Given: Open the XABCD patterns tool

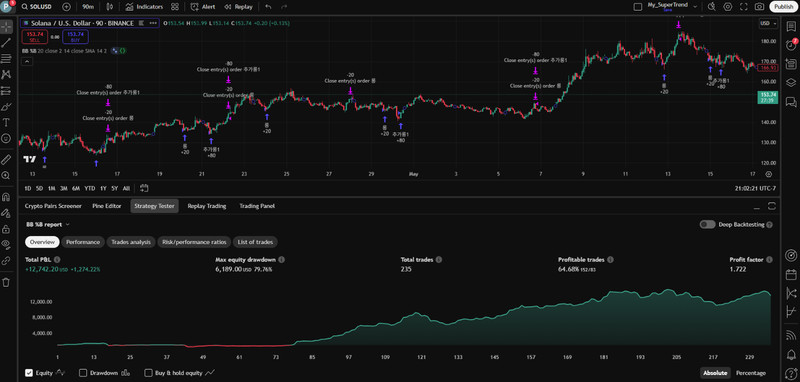Looking at the screenshot, I should pos(6,74).
